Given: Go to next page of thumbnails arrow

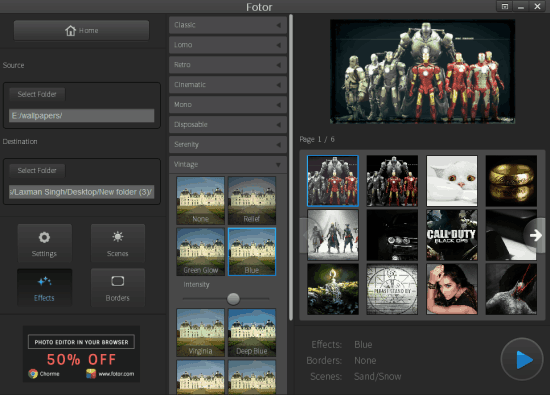Looking at the screenshot, I should coord(535,235).
